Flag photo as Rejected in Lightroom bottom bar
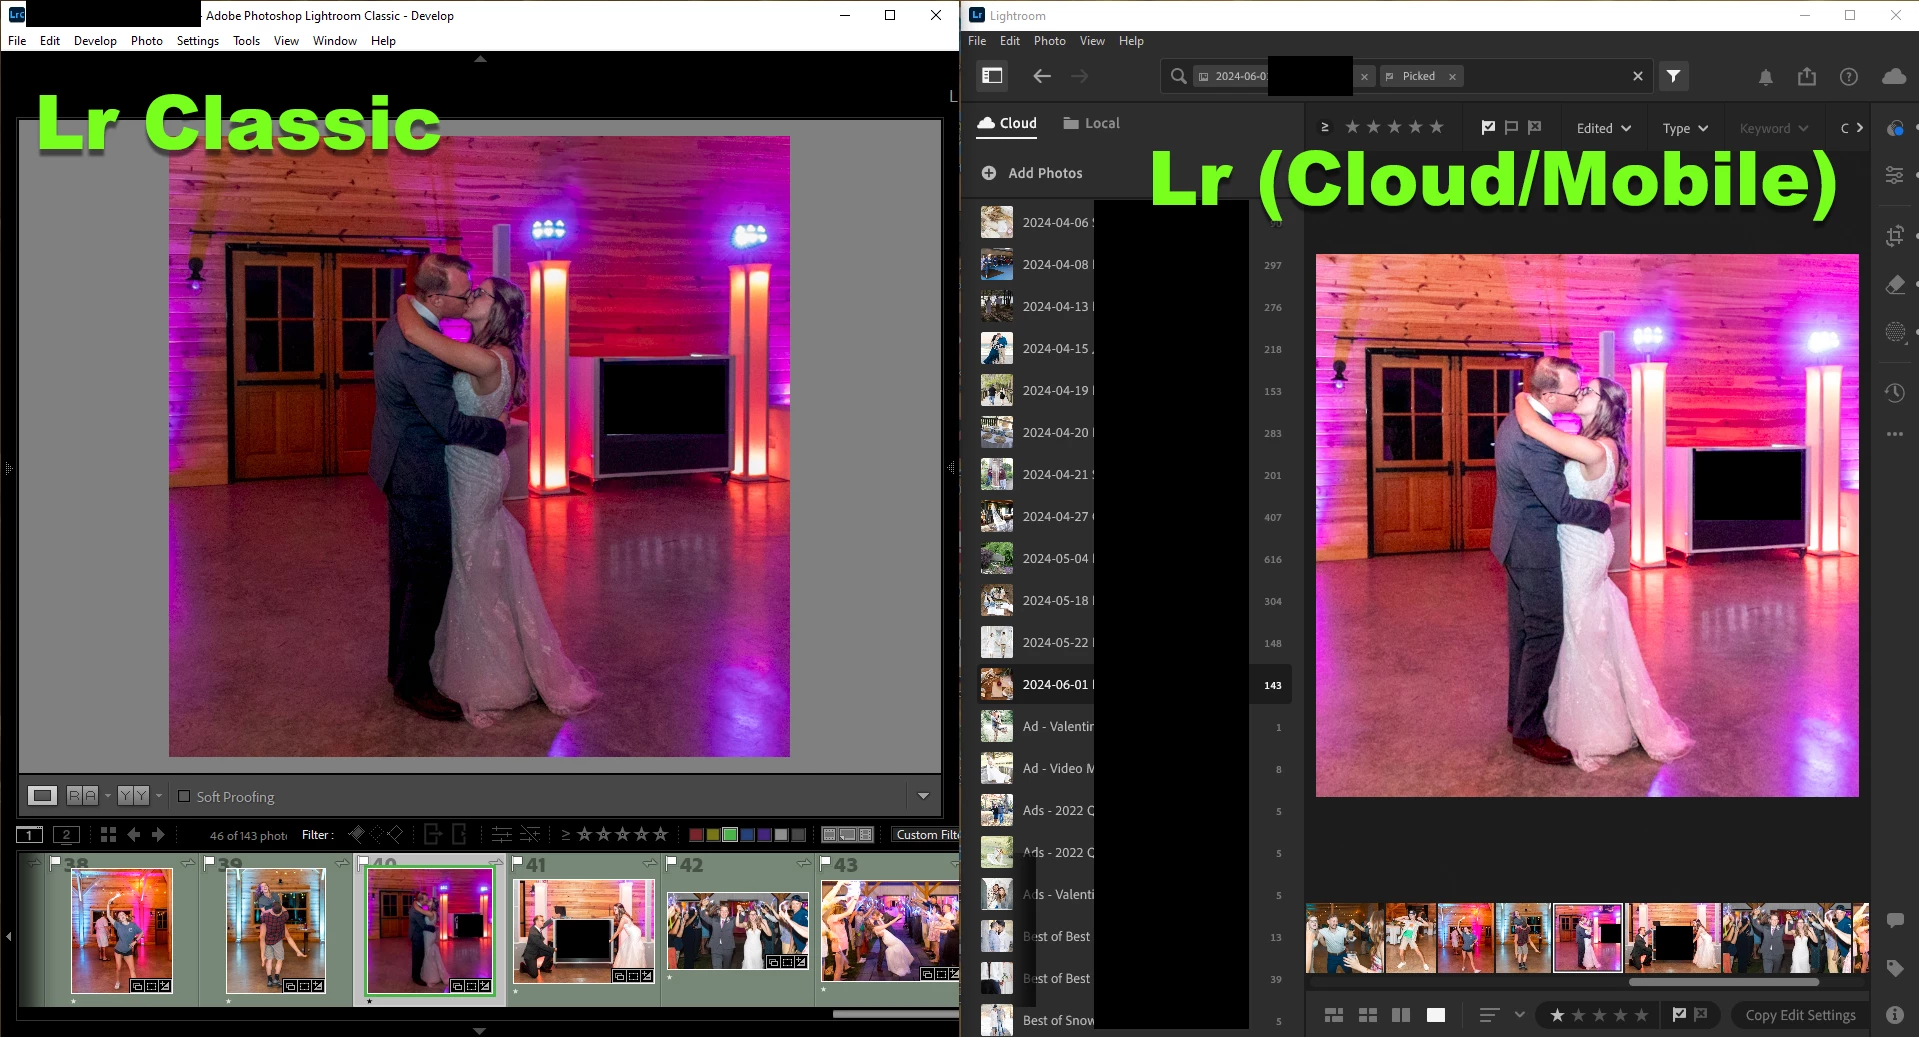This screenshot has width=1919, height=1037. pyautogui.click(x=1700, y=1014)
